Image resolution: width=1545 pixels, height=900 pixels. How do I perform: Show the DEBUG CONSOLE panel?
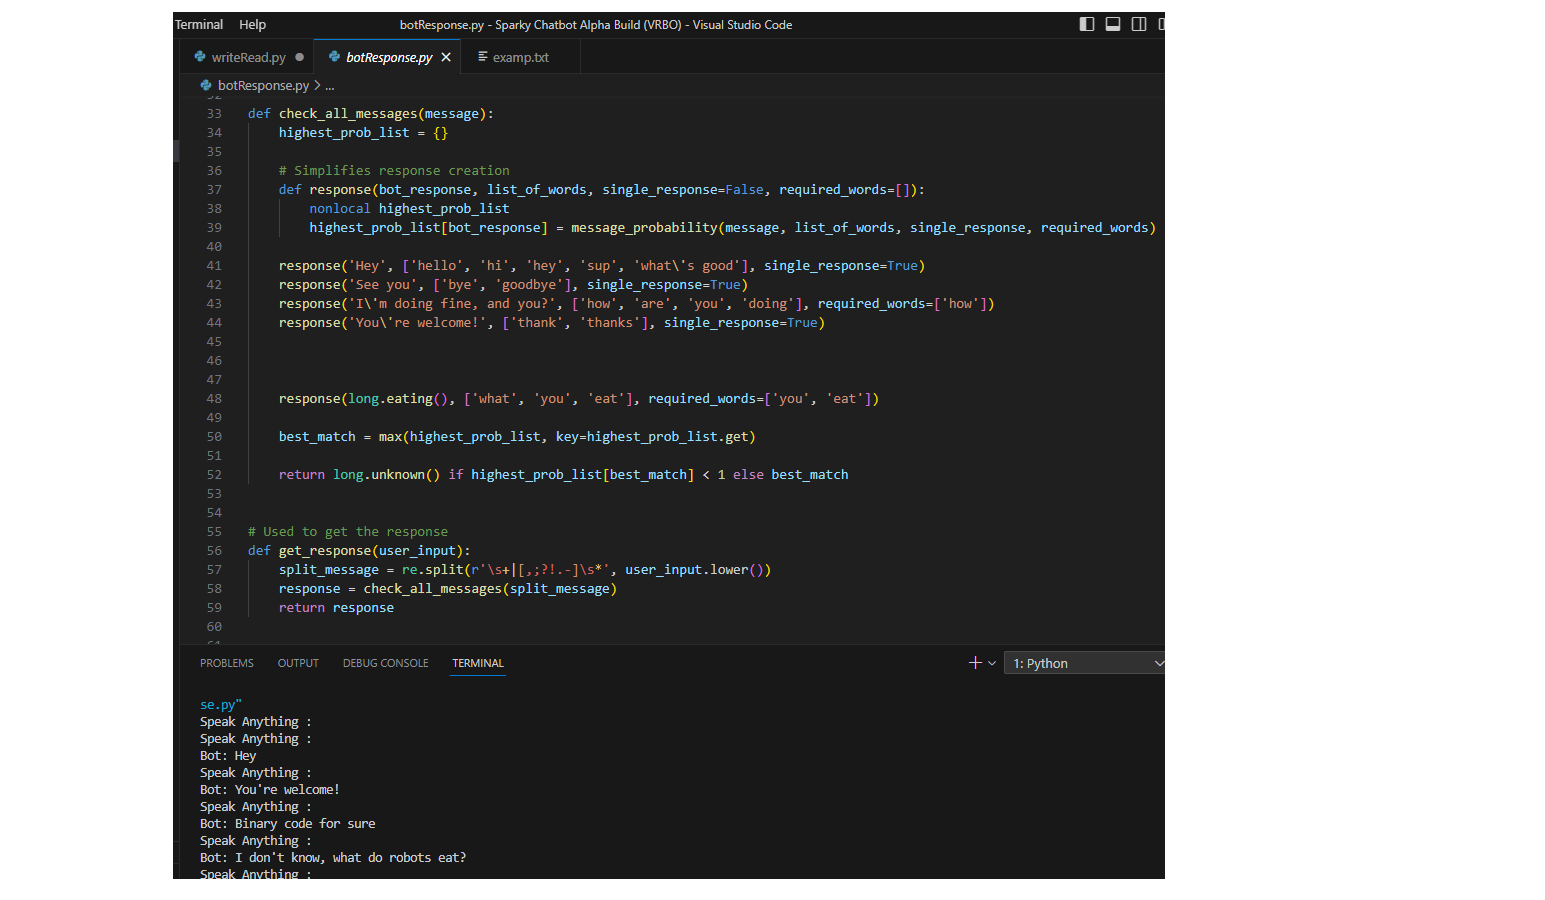click(385, 663)
